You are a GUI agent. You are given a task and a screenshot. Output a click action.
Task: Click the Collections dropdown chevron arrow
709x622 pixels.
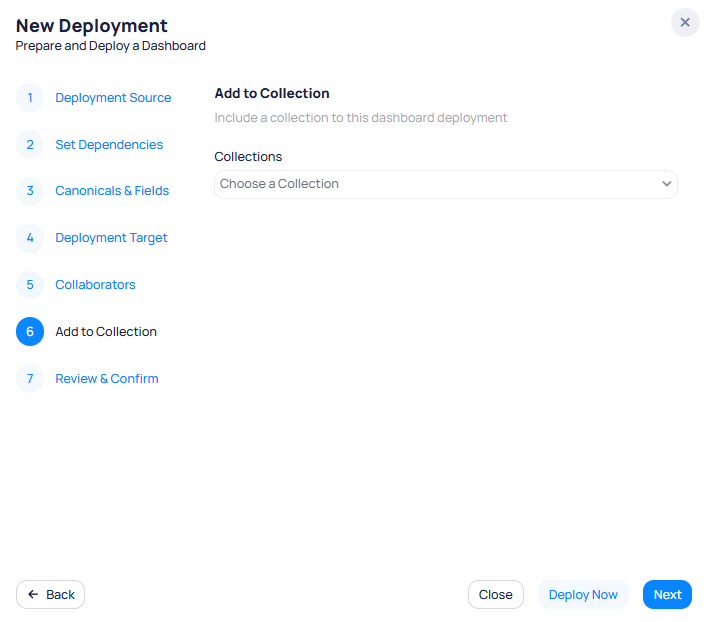click(x=667, y=184)
